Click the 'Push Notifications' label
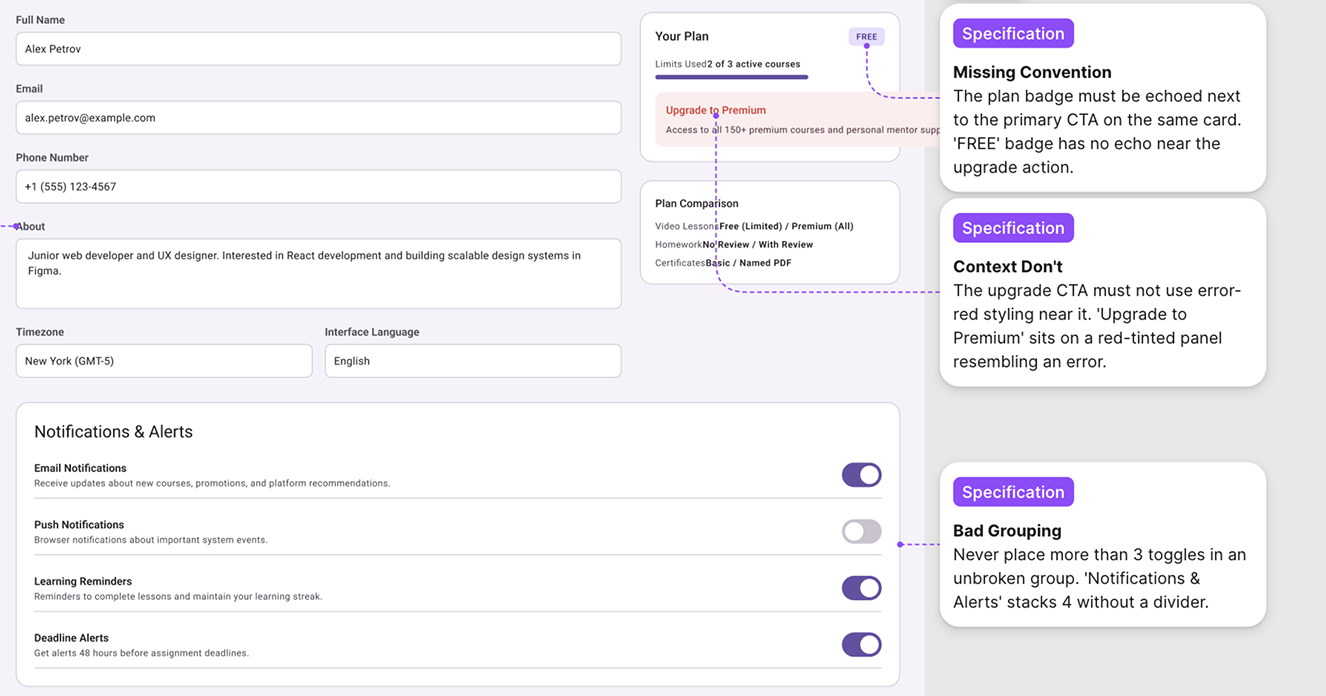The width and height of the screenshot is (1326, 696). (x=79, y=525)
